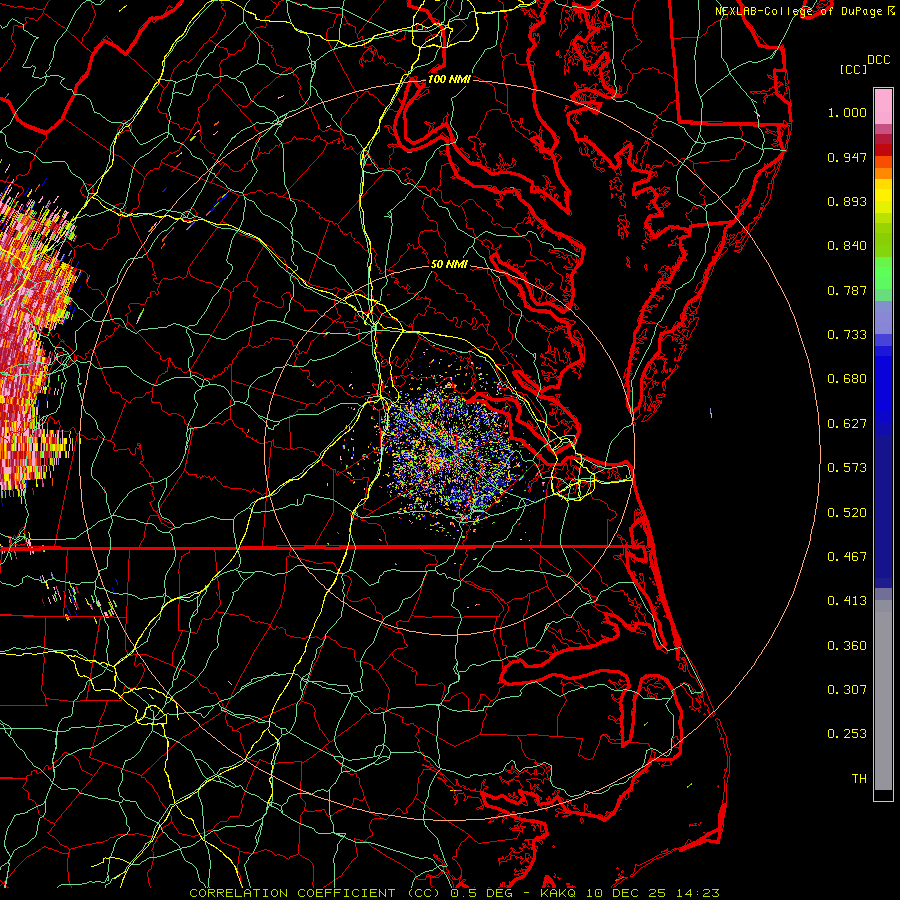The height and width of the screenshot is (900, 900).
Task: Pick the light pink segment of color bar
Action: point(883,107)
